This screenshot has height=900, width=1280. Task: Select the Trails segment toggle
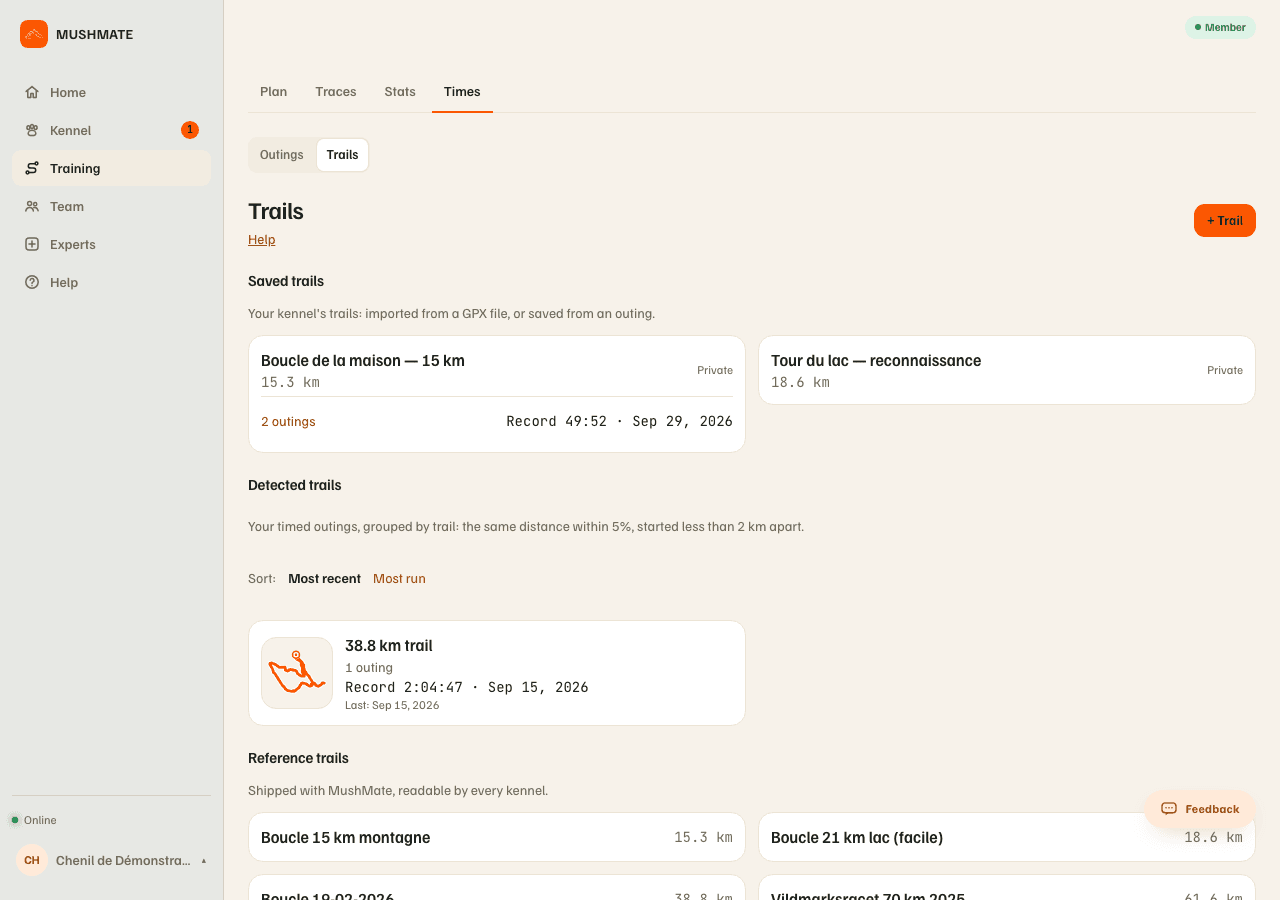tap(342, 155)
